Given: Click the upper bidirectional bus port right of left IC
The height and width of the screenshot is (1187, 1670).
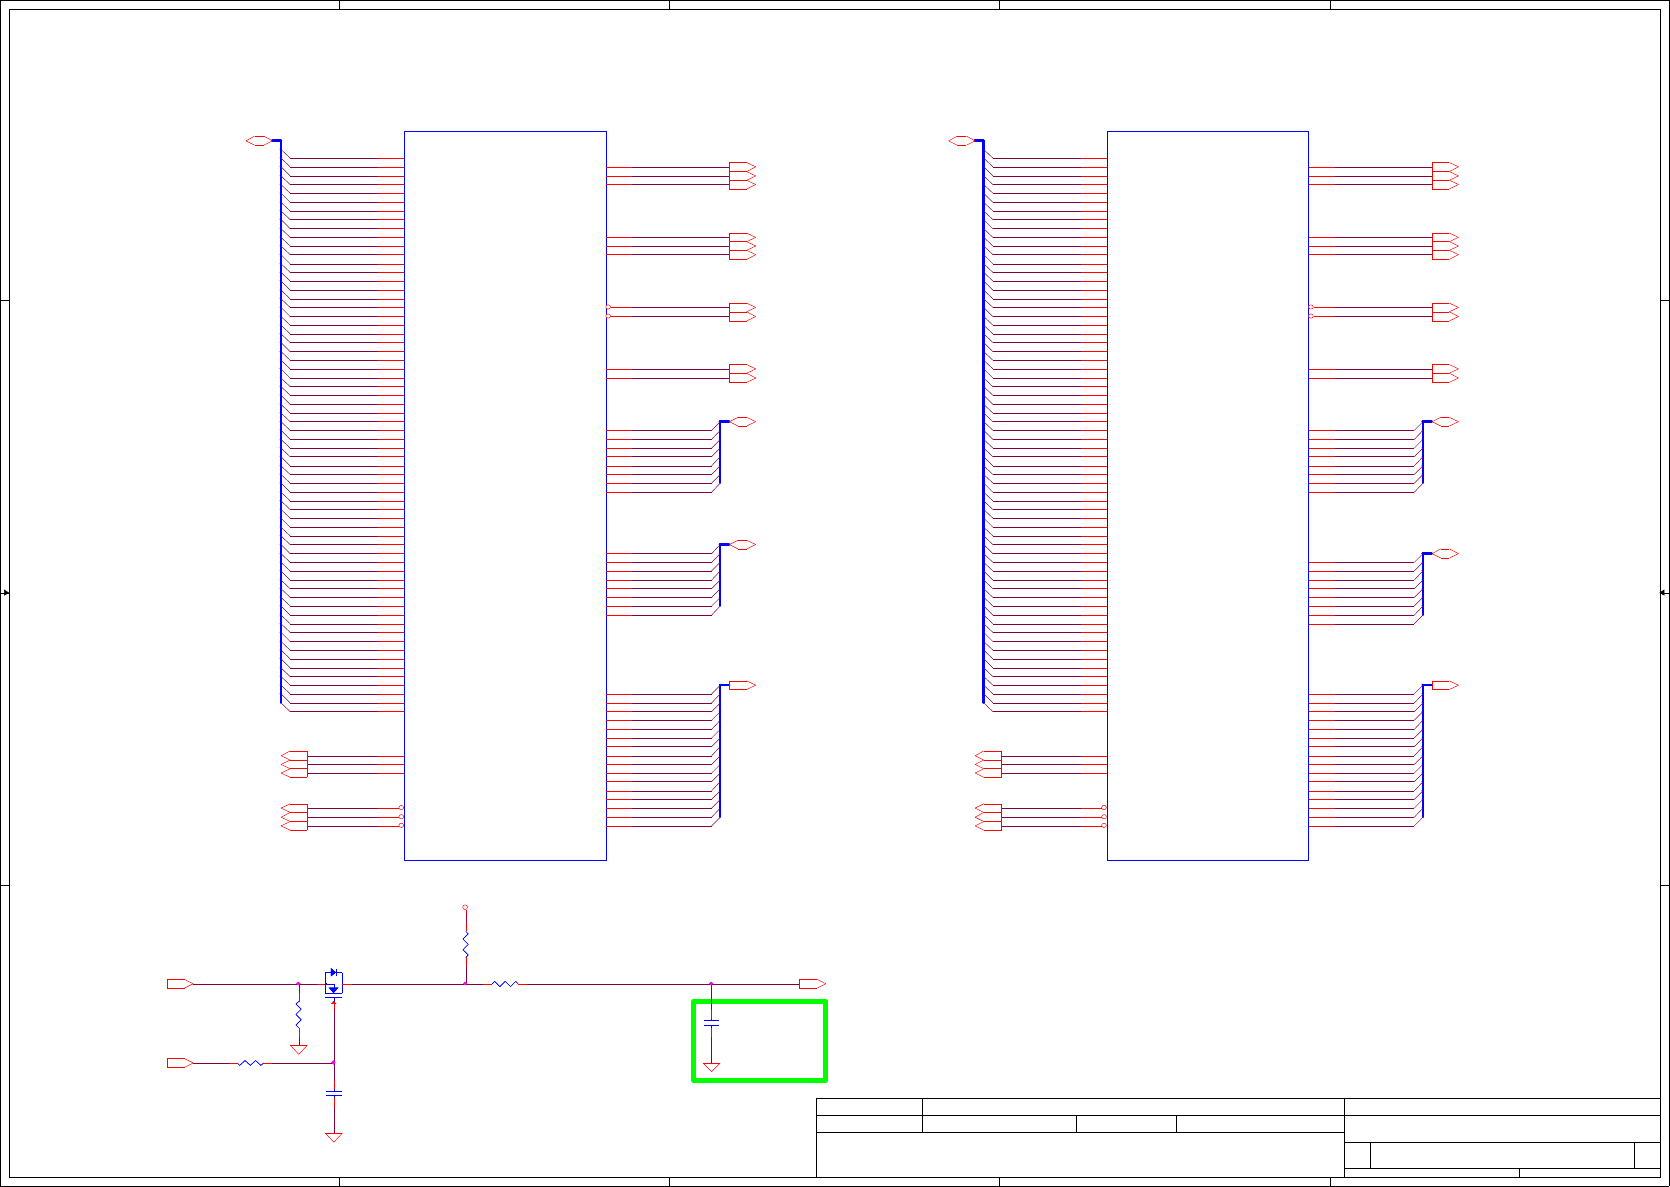Looking at the screenshot, I should [743, 422].
